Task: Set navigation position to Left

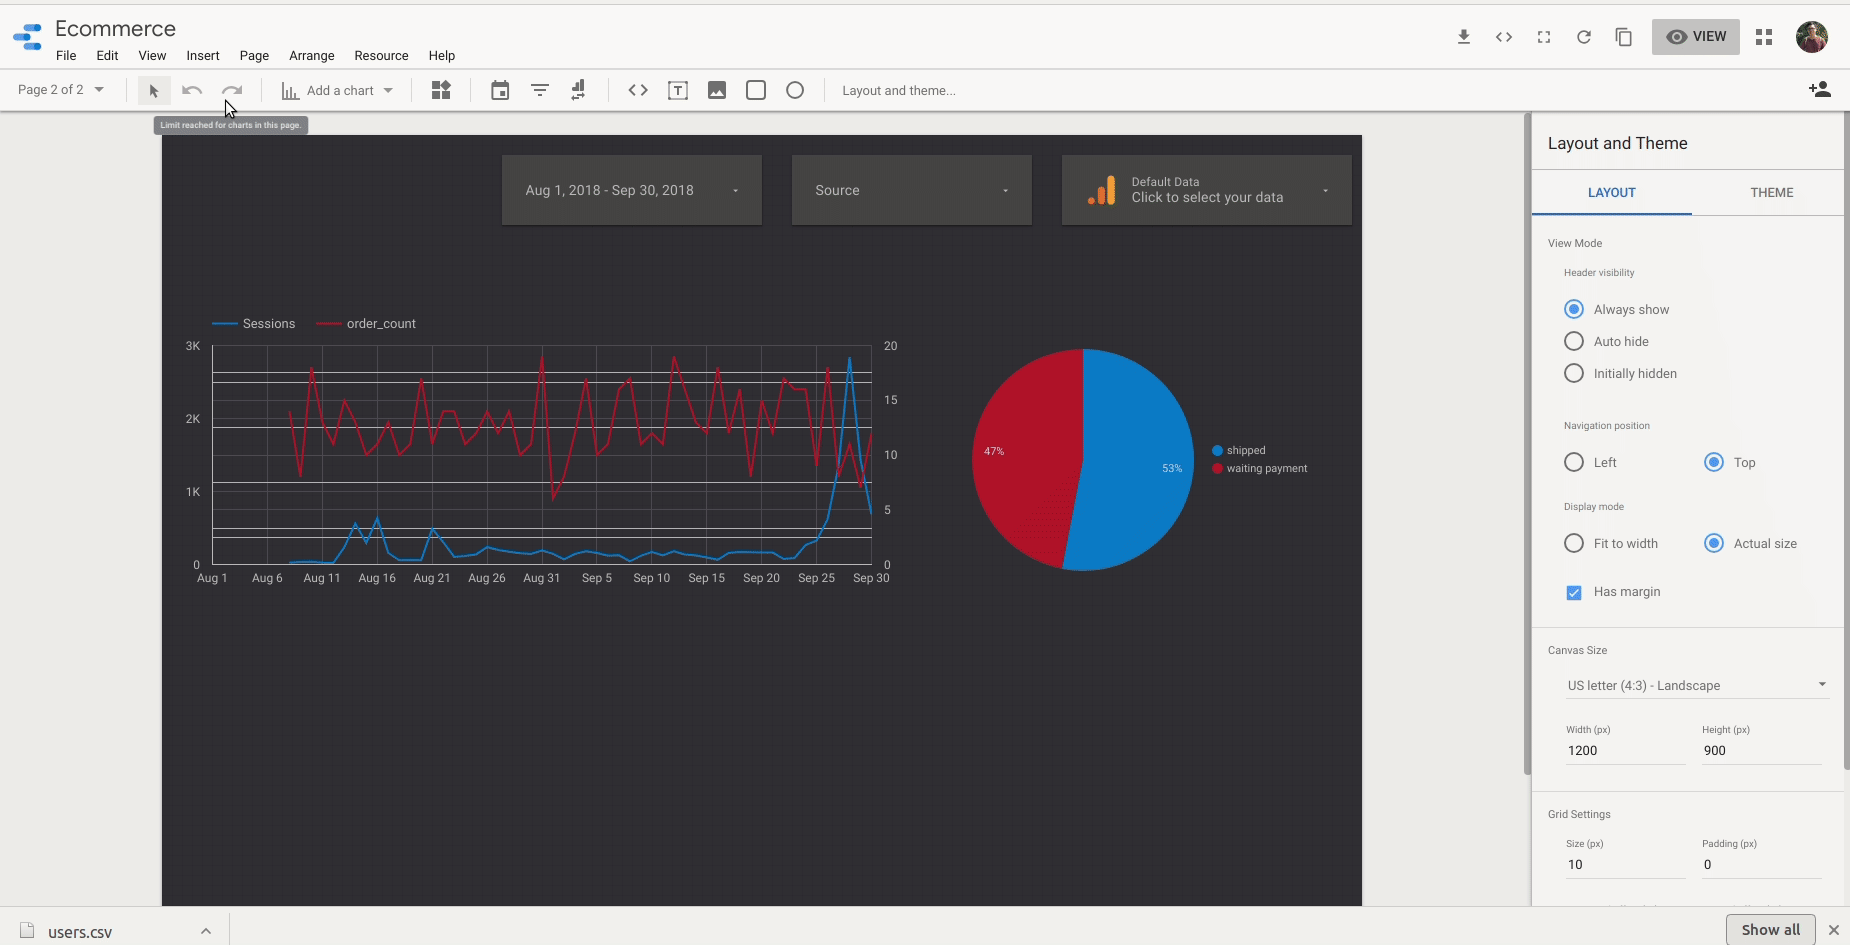Action: click(1574, 462)
